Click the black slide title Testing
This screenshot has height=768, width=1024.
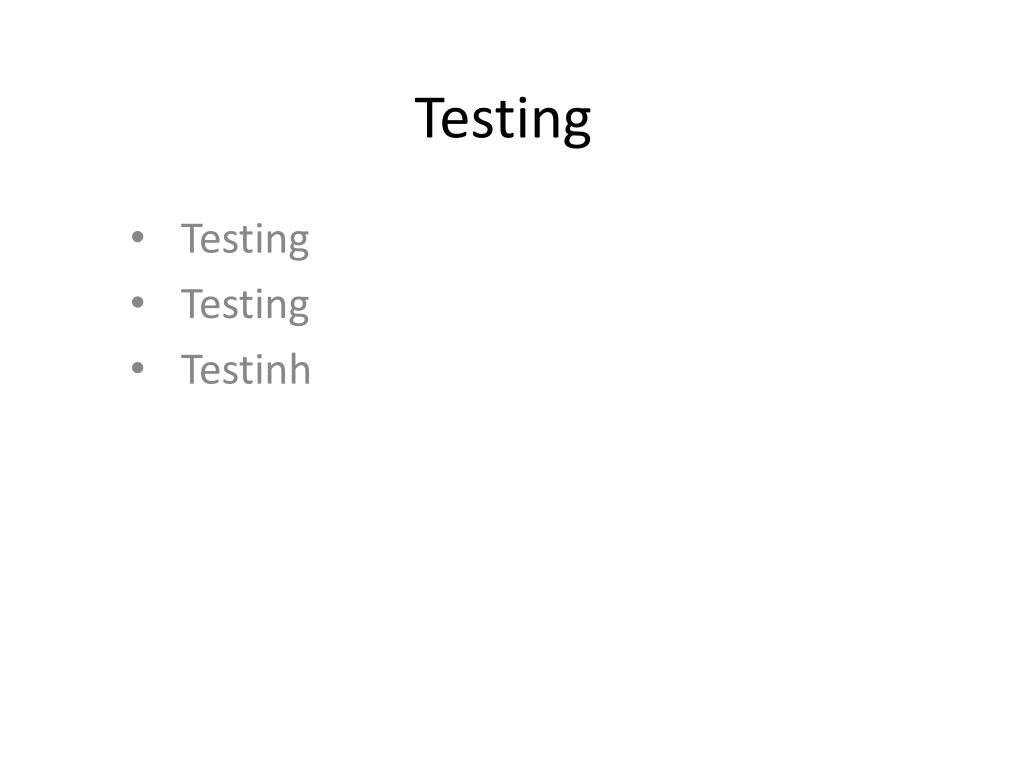(x=503, y=120)
